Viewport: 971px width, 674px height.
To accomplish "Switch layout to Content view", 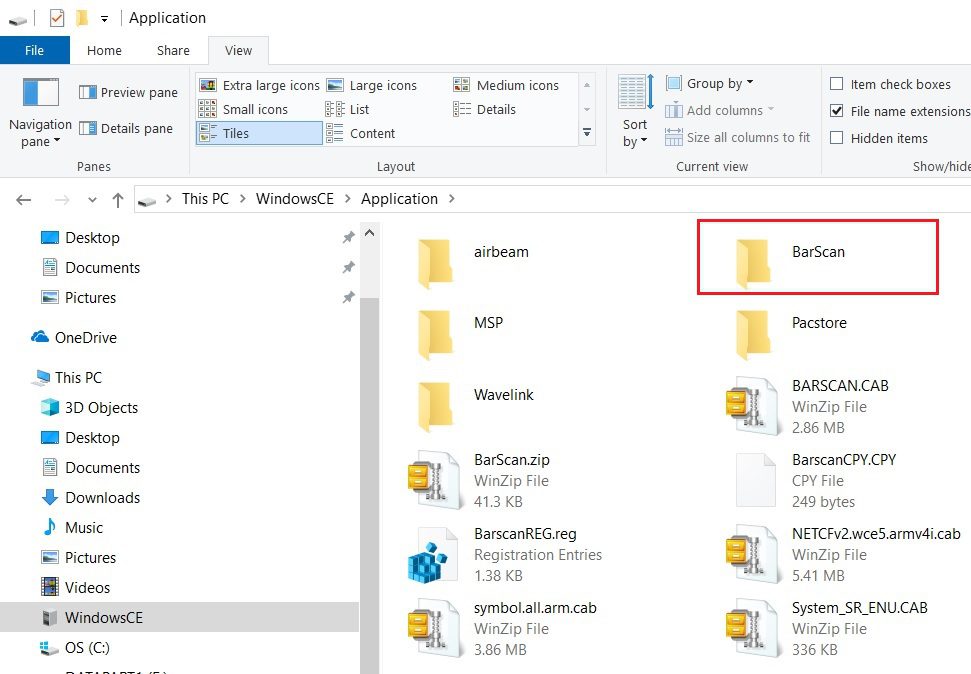I will (x=360, y=133).
